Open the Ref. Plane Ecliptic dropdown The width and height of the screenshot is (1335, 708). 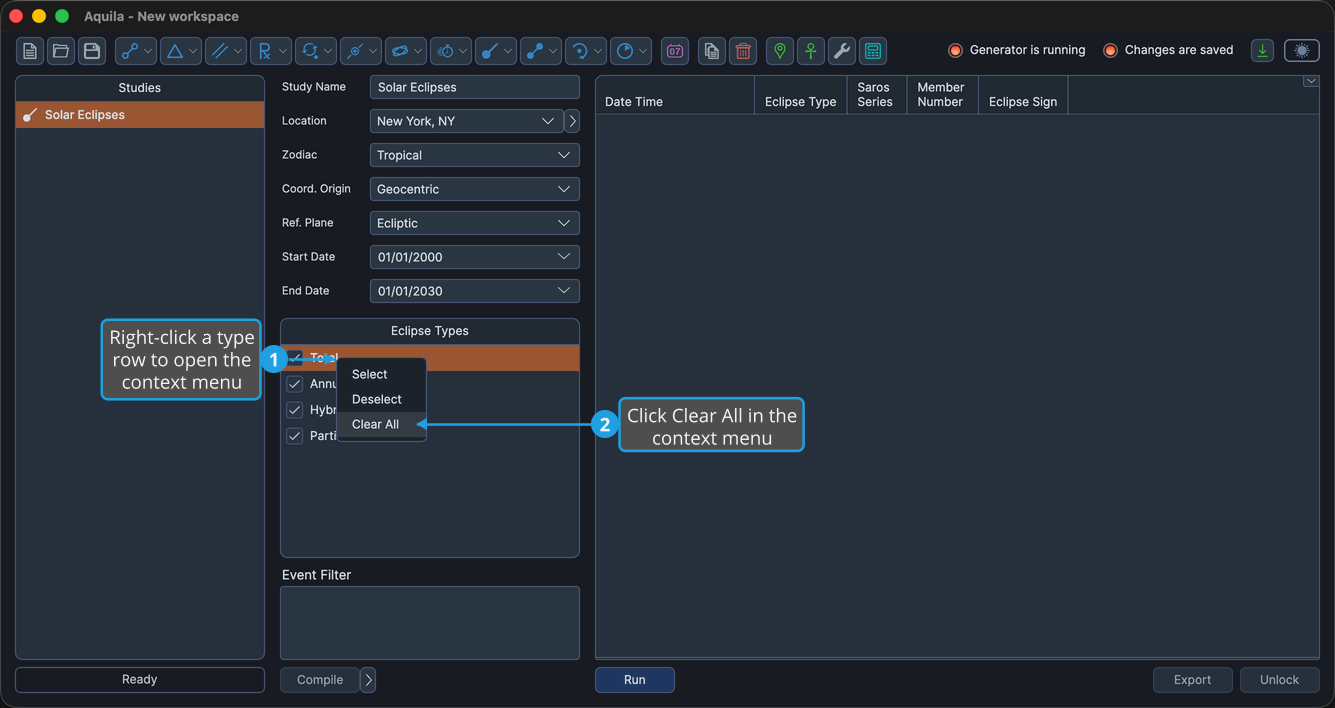(x=474, y=223)
